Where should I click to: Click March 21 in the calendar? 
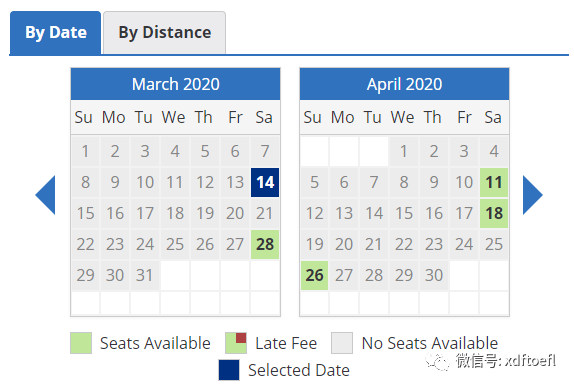coord(265,213)
